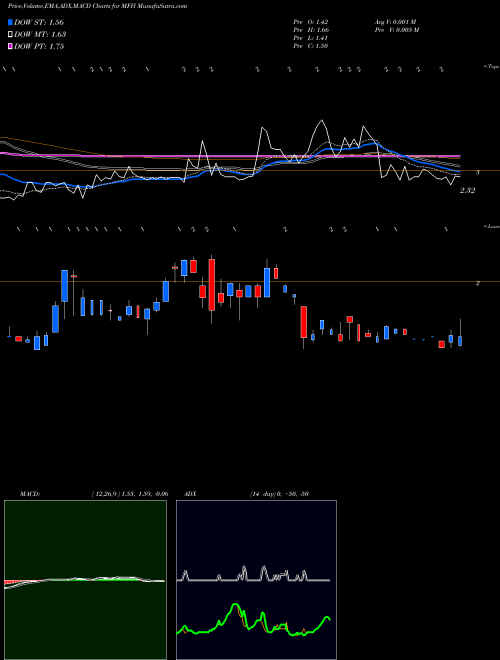Select the 'DOW PT: 1.75' legend label
This screenshot has width=500, height=660.
39,46
